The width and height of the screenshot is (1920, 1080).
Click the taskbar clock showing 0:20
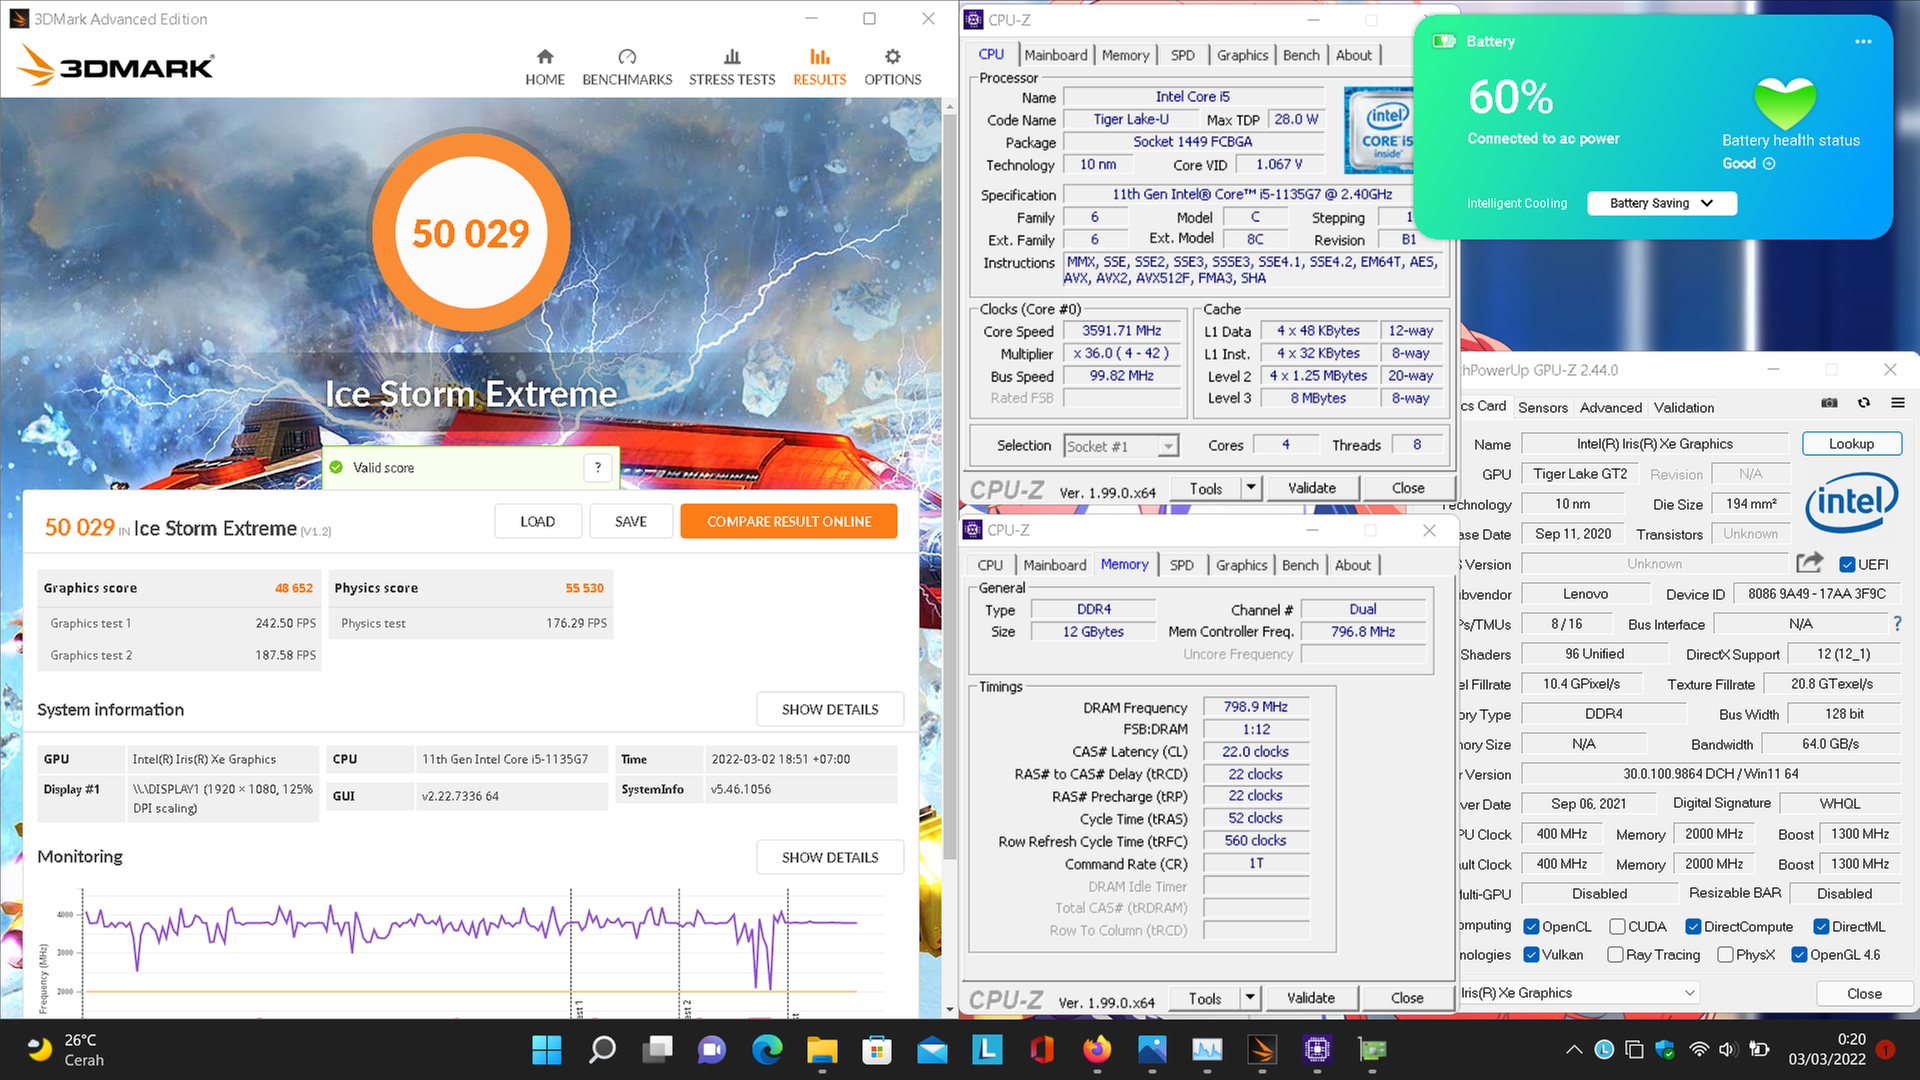click(x=1827, y=1049)
